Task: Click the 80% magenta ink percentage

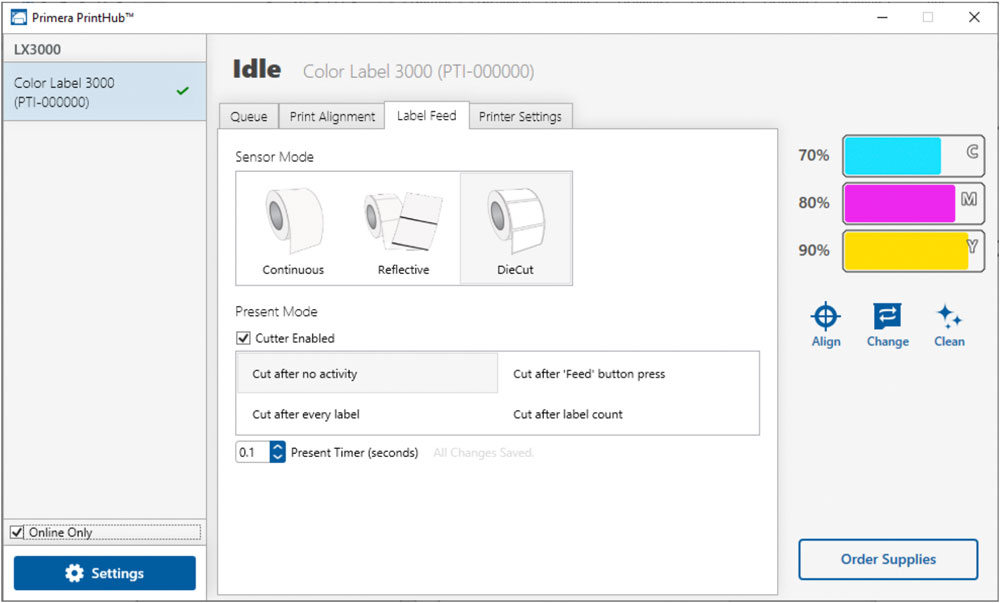Action: pyautogui.click(x=814, y=203)
